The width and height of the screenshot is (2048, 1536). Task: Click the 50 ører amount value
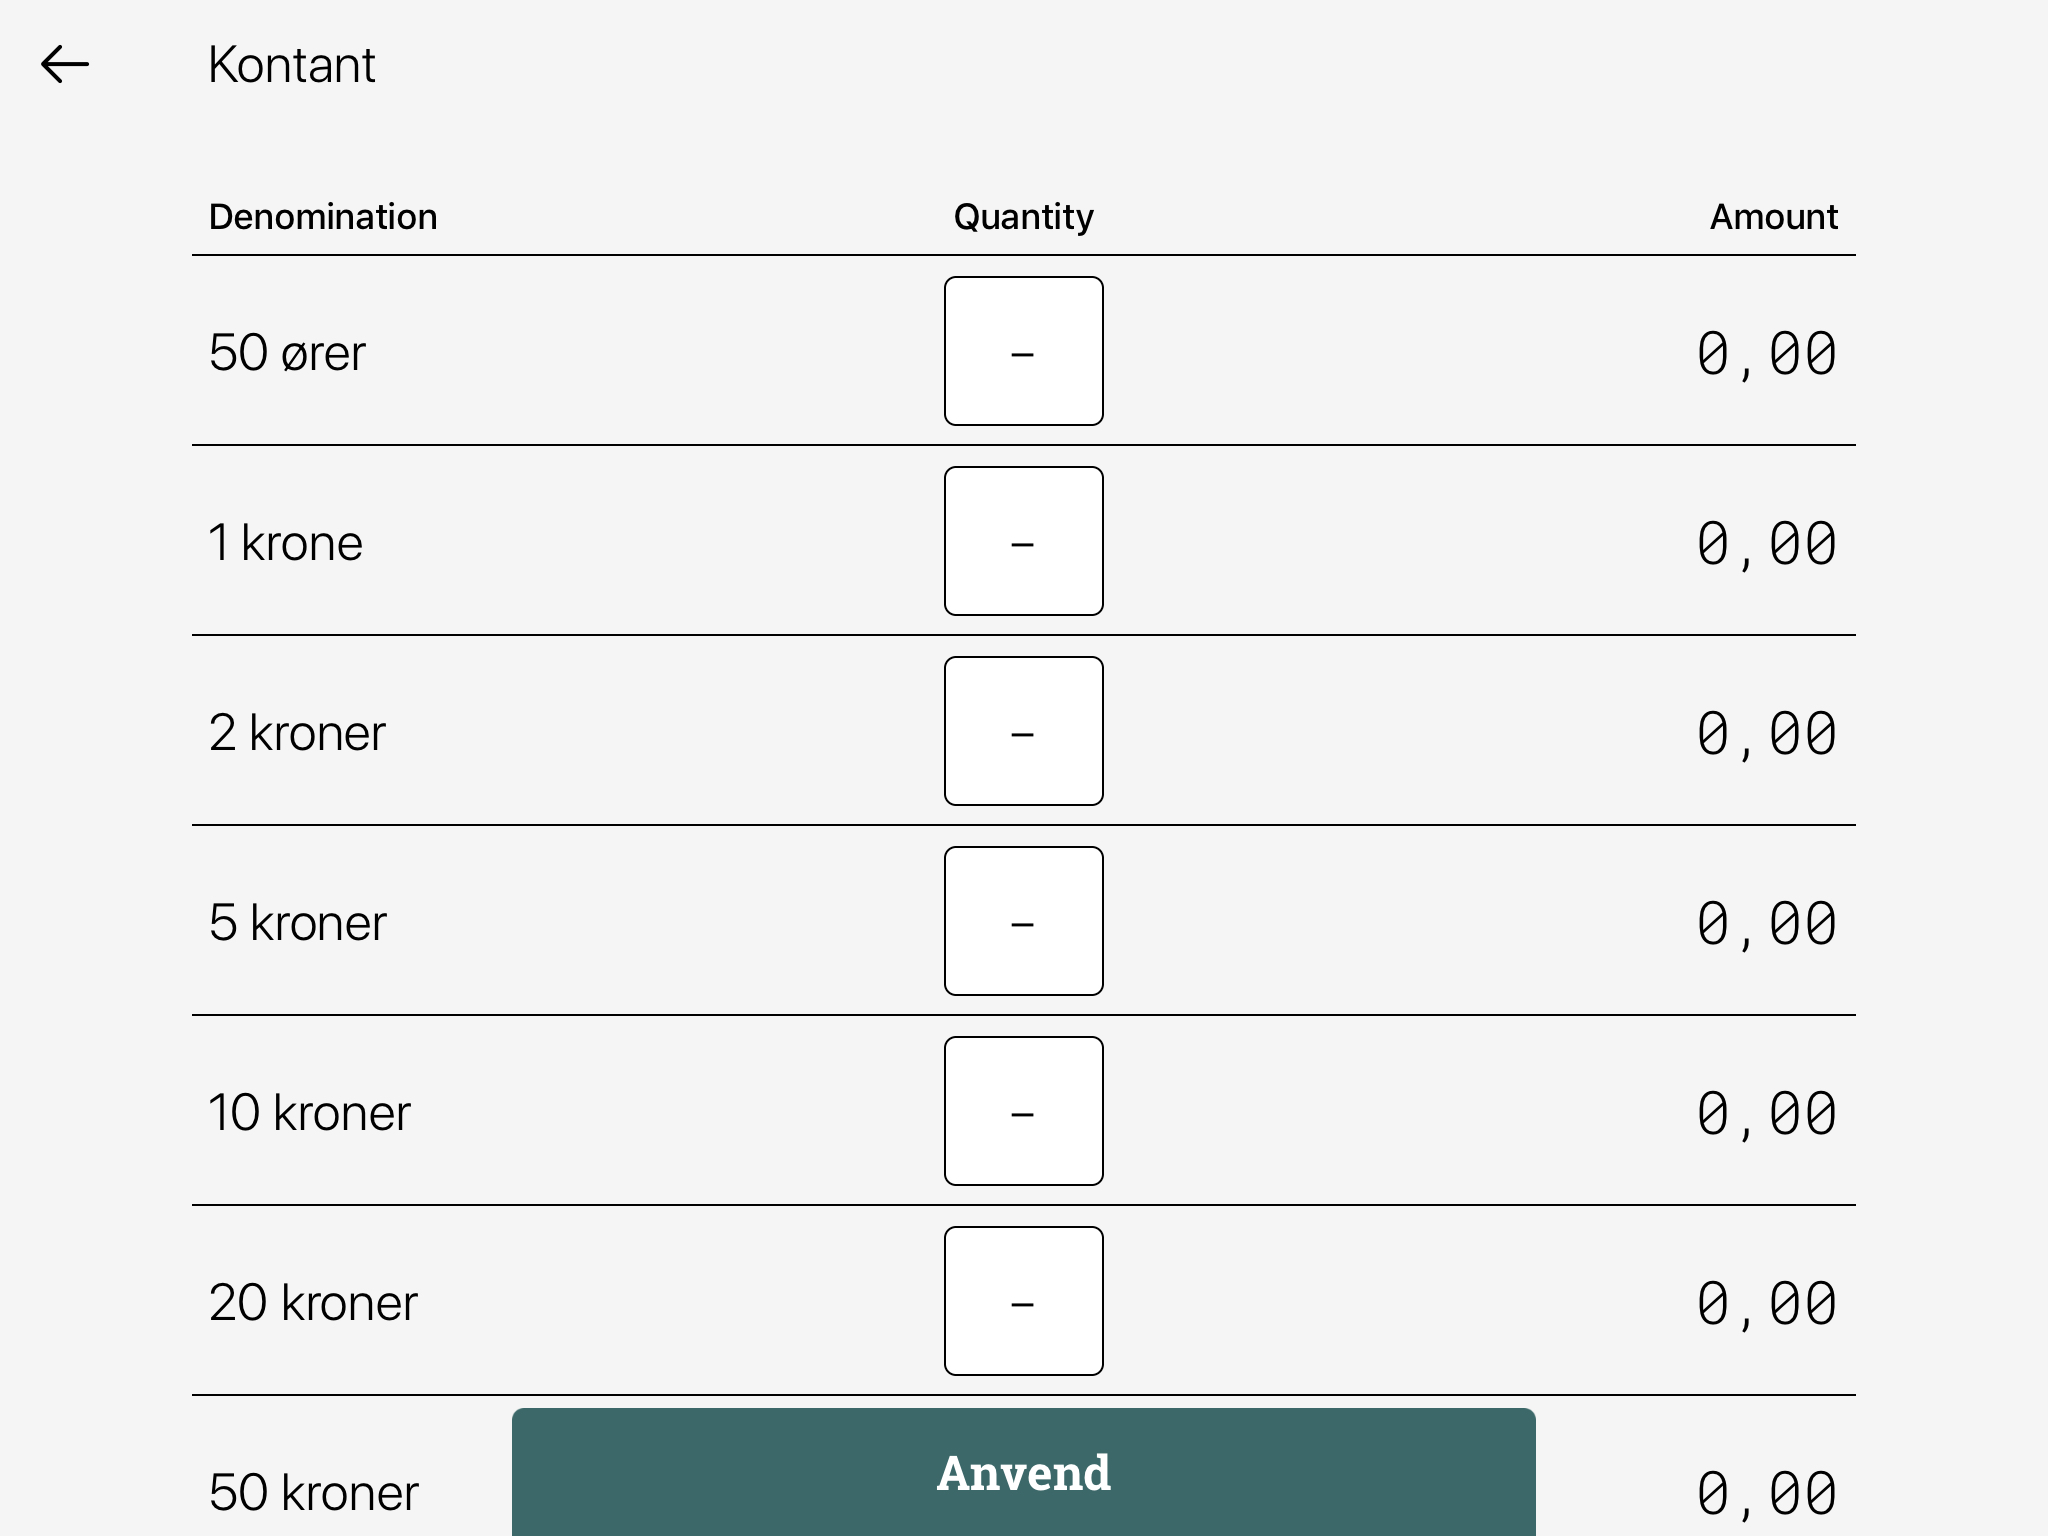pyautogui.click(x=1766, y=355)
